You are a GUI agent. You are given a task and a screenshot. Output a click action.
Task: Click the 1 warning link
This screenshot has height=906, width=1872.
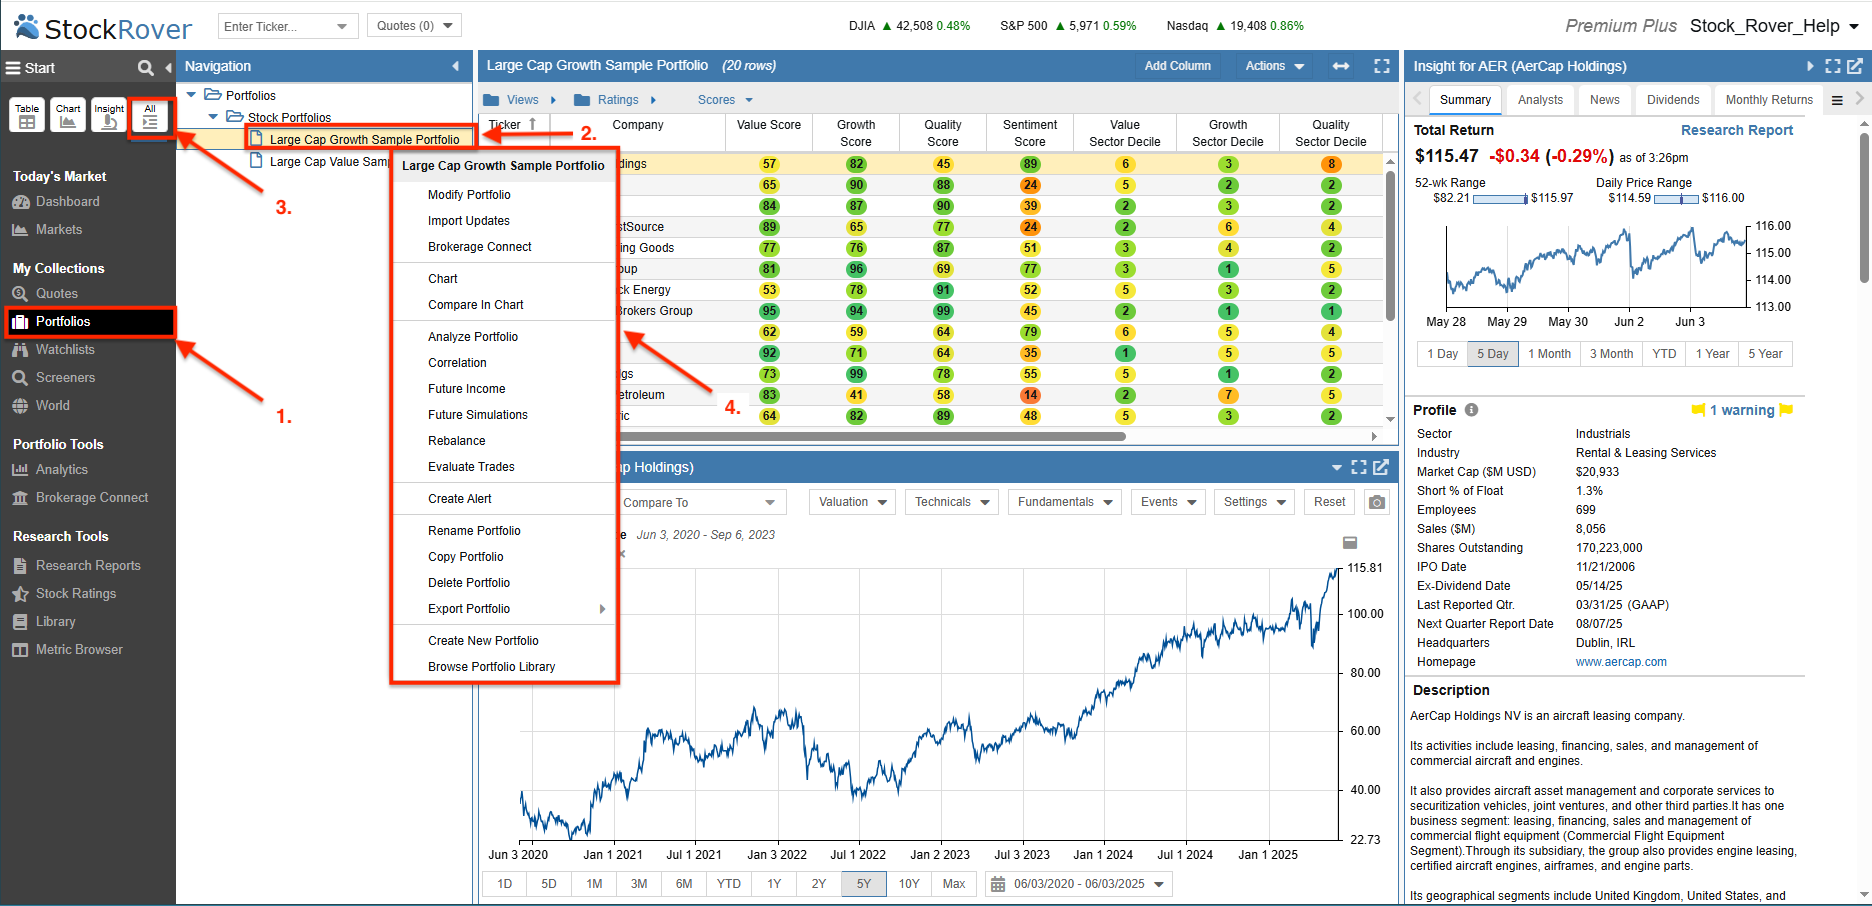pos(1741,410)
